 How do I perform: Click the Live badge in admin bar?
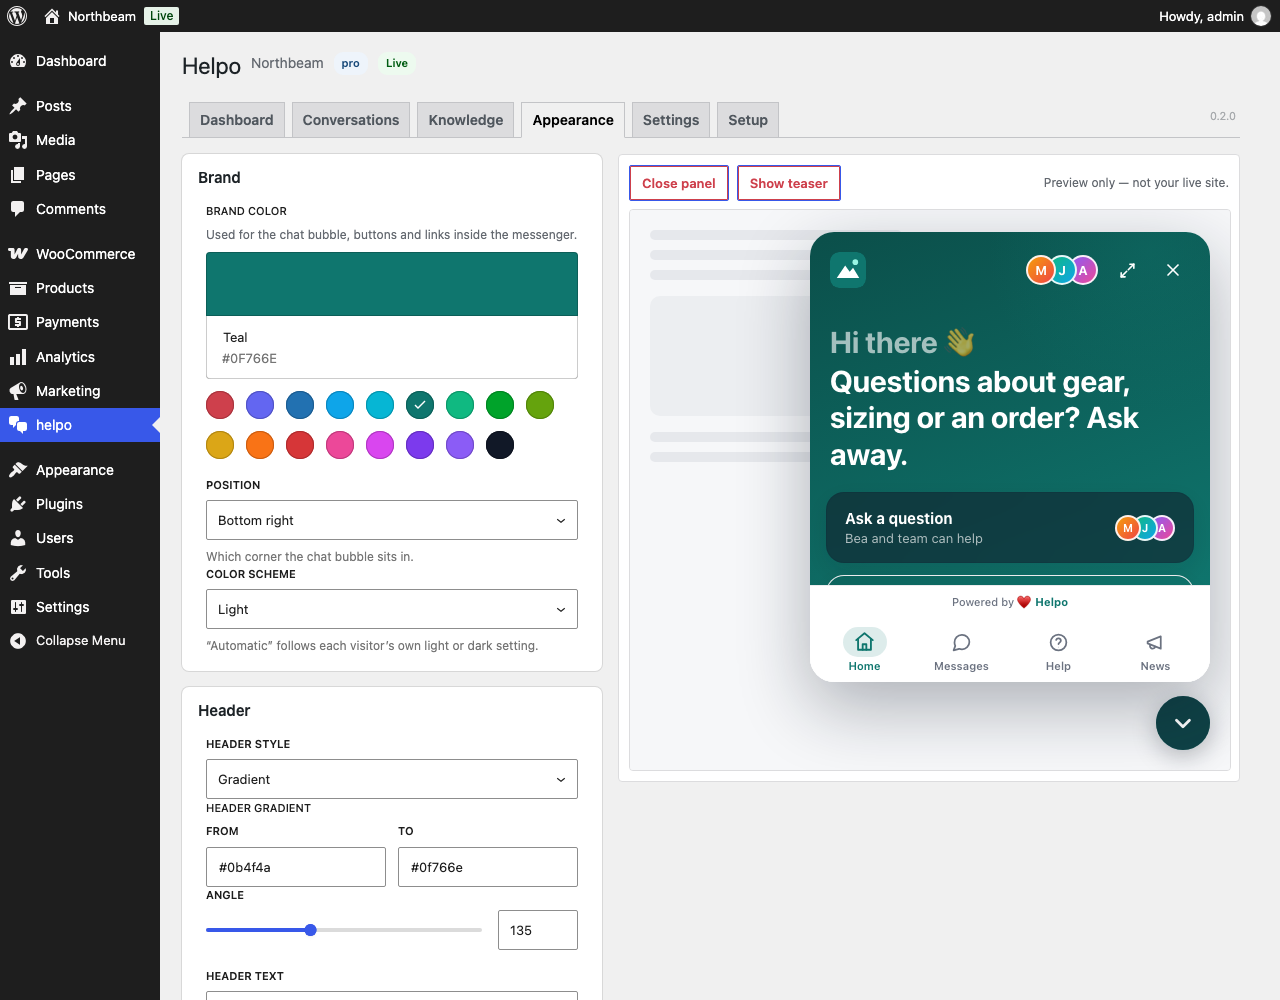click(162, 16)
